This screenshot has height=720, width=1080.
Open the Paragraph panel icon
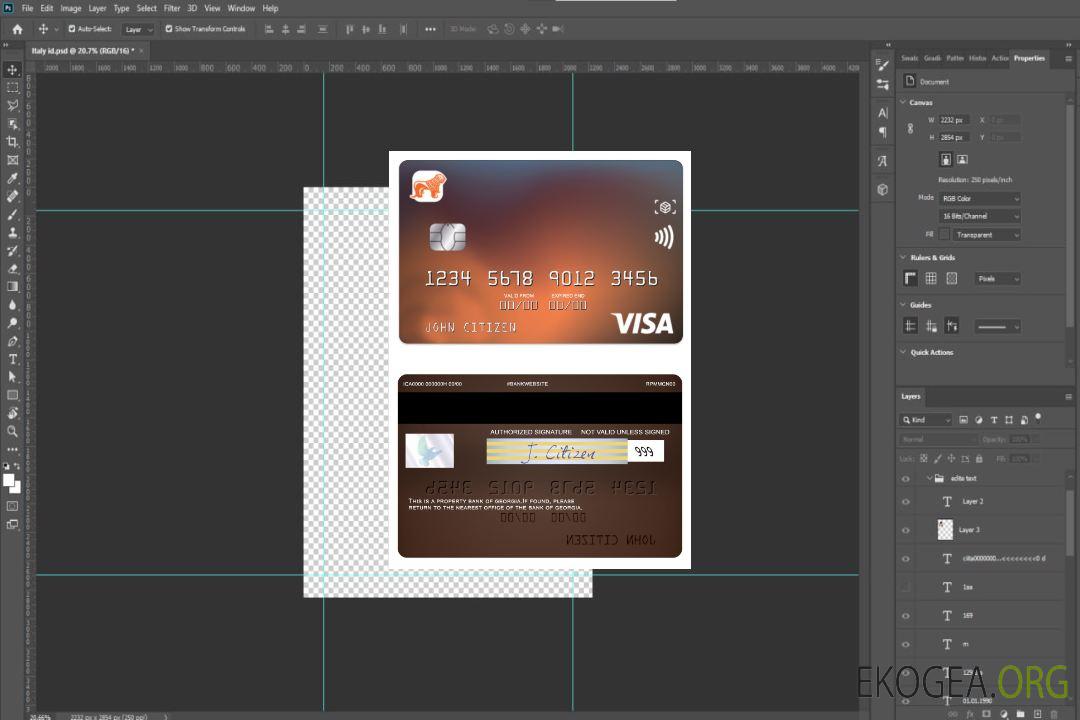click(883, 132)
